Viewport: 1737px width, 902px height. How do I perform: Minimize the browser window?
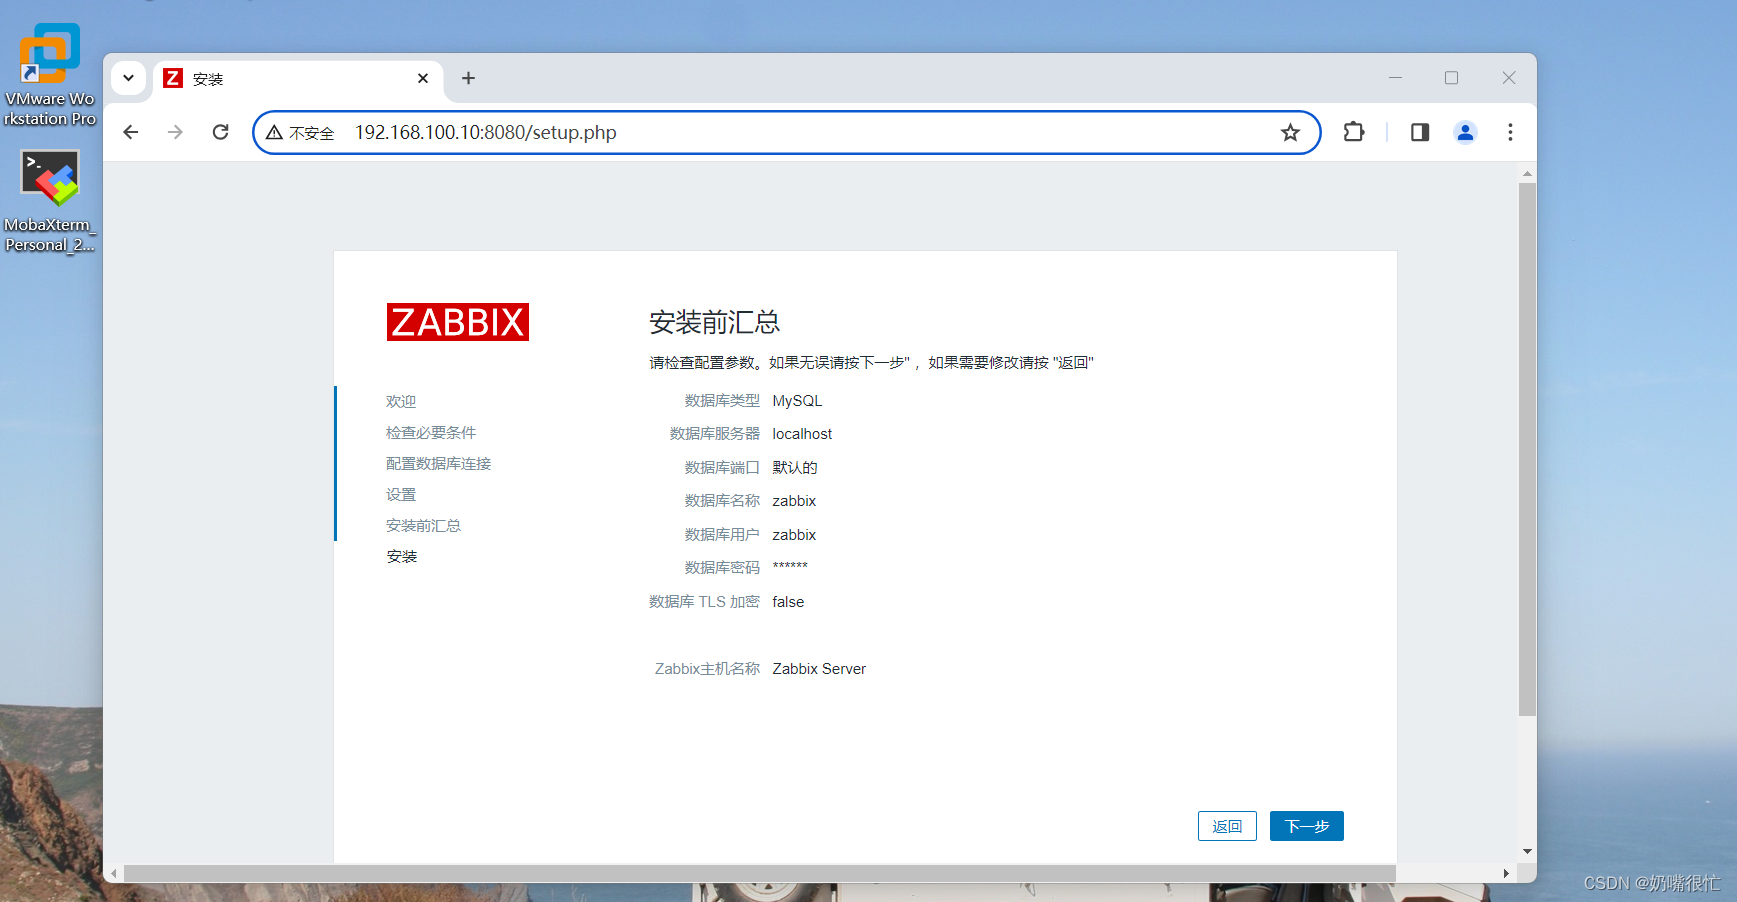coord(1396,78)
